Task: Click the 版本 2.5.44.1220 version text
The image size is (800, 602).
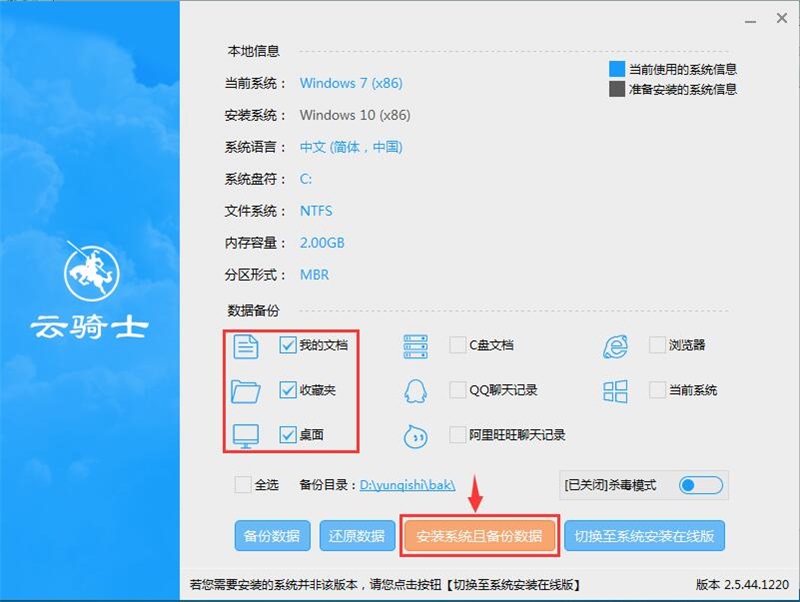Action: [742, 585]
